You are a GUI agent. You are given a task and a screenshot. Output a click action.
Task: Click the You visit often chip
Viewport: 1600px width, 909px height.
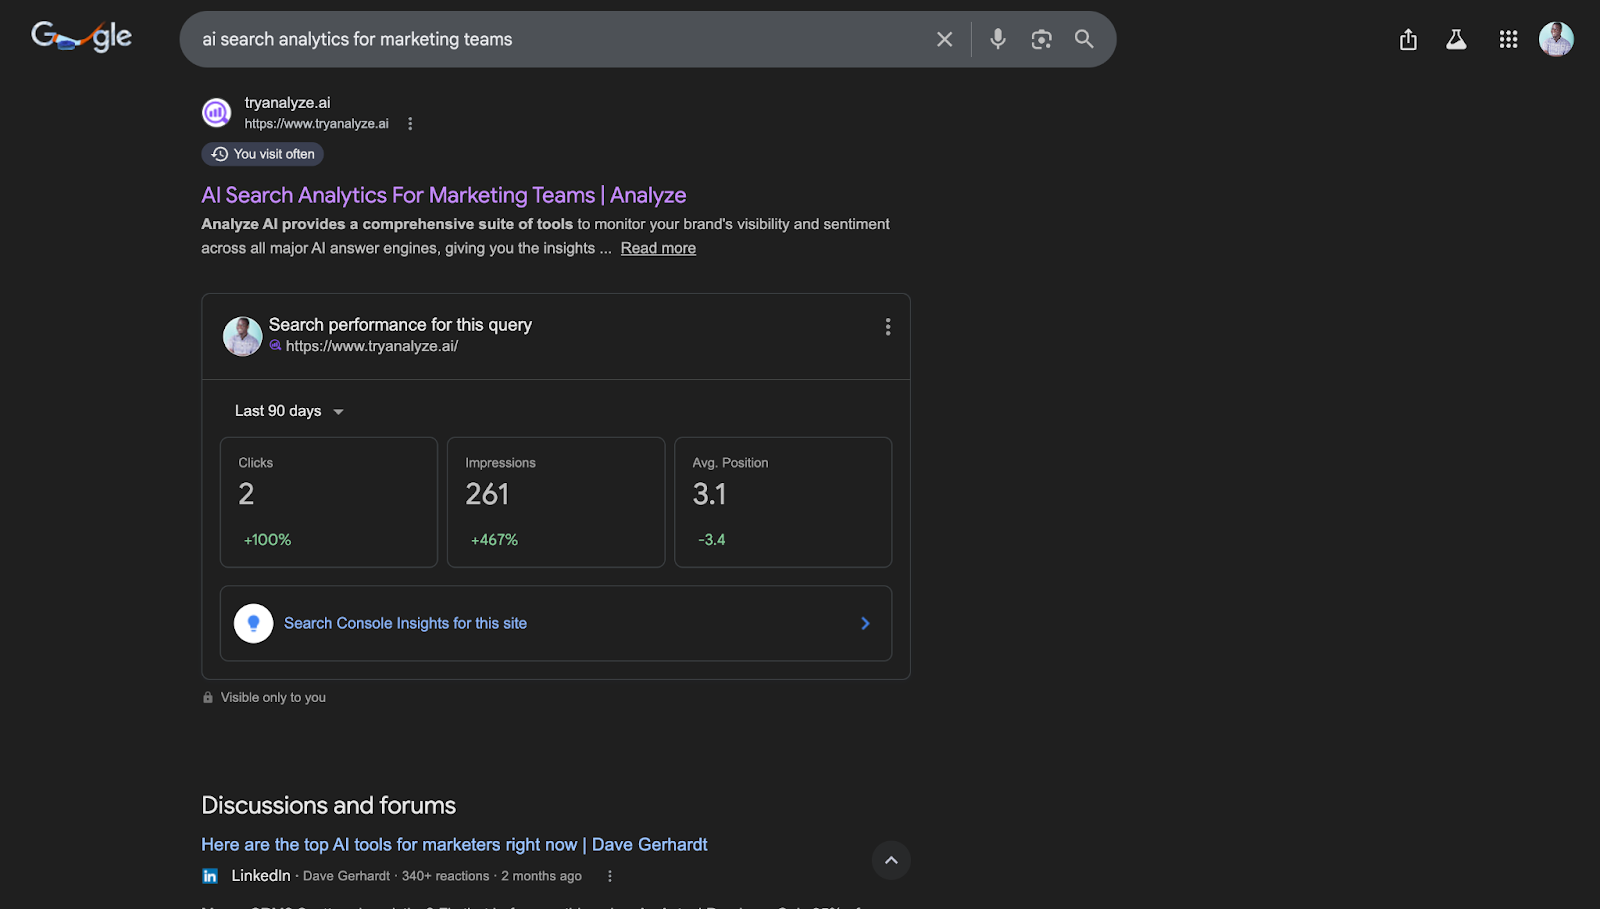[262, 154]
